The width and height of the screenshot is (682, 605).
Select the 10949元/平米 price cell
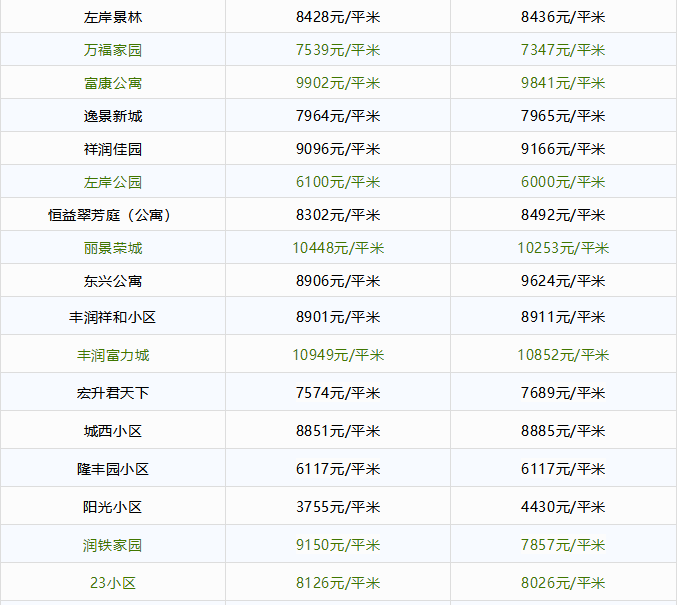click(x=338, y=355)
